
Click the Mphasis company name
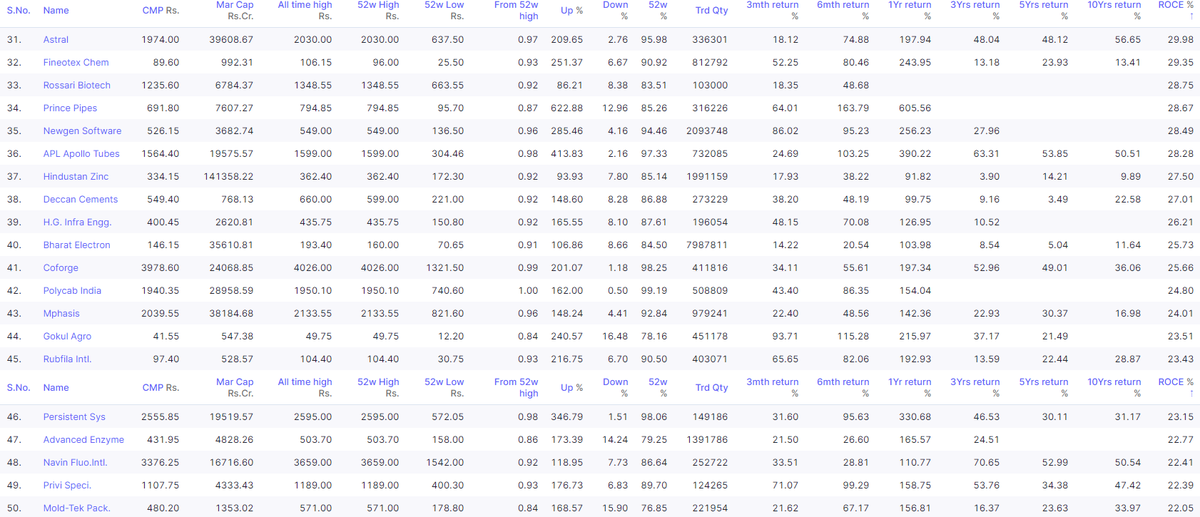pyautogui.click(x=61, y=314)
